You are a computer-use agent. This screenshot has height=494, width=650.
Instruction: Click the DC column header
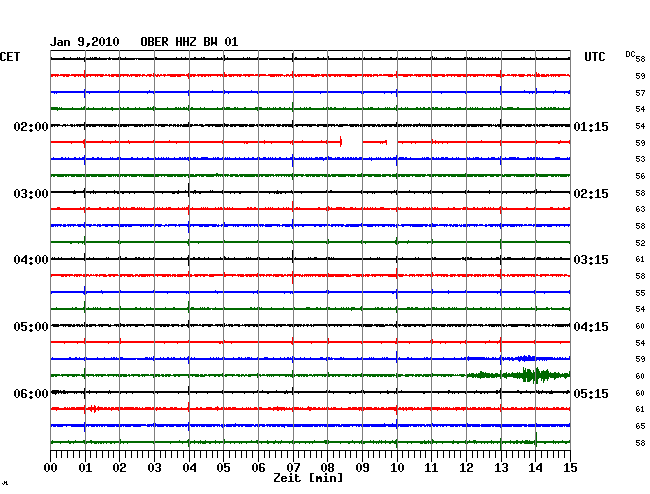[x=630, y=54]
